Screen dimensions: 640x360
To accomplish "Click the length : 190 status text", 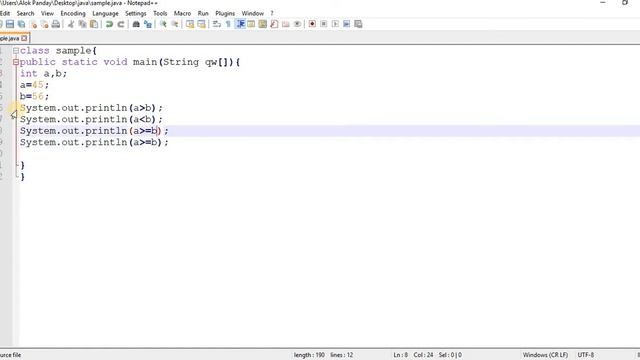I will click(x=309, y=355).
